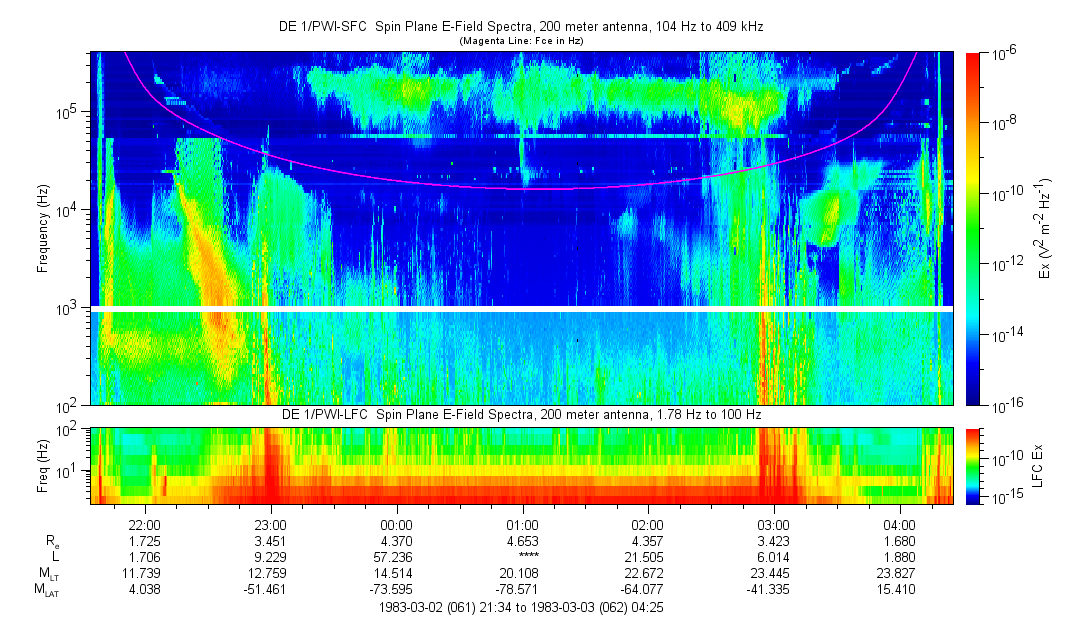Viewport: 1083px width, 620px height.
Task: Click the DE 1/PWI-LFC panel title
Action: coord(520,414)
